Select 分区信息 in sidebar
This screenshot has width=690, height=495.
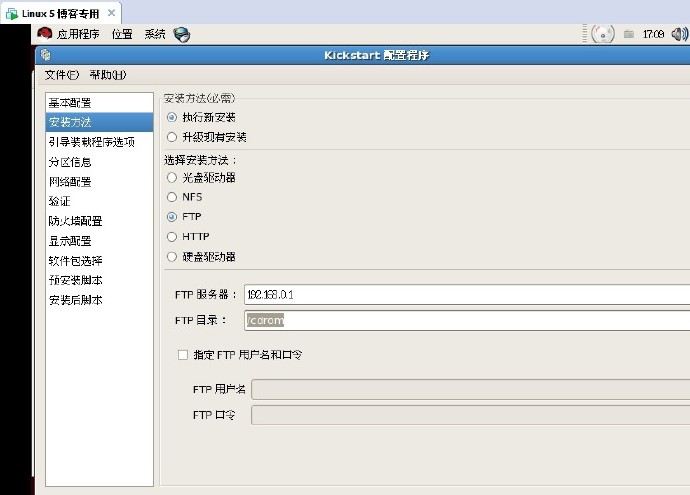coord(99,162)
